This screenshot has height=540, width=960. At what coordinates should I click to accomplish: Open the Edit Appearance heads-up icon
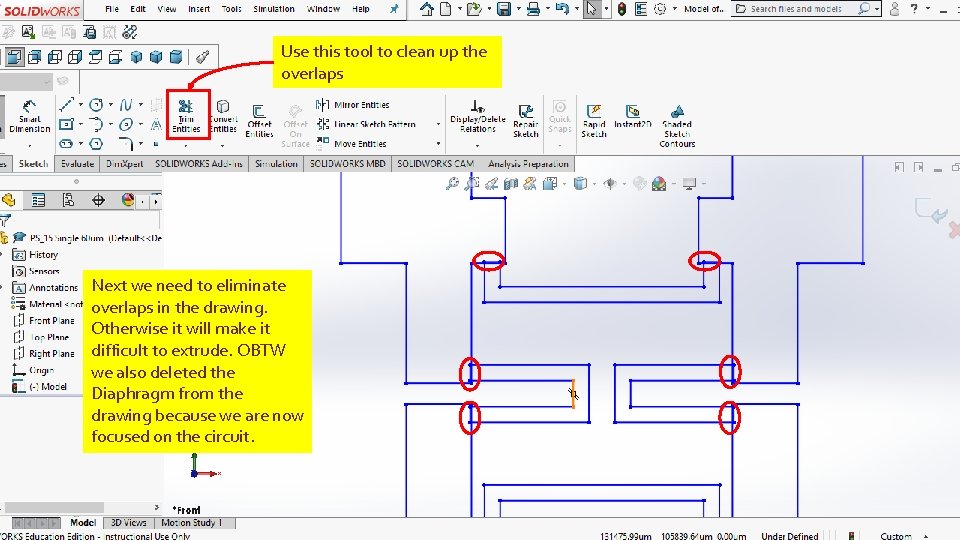(x=639, y=183)
